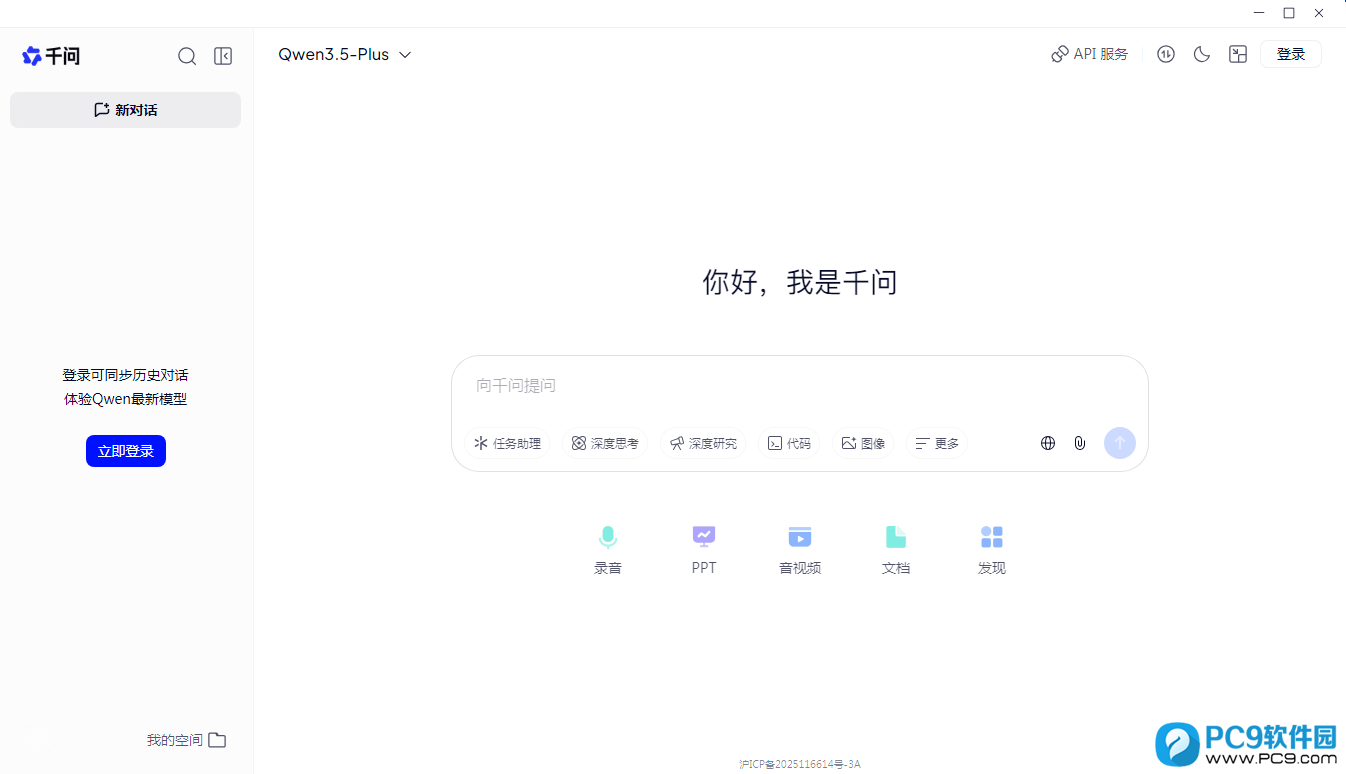The width and height of the screenshot is (1346, 774).
Task: Click the send arrow button
Action: pos(1120,442)
